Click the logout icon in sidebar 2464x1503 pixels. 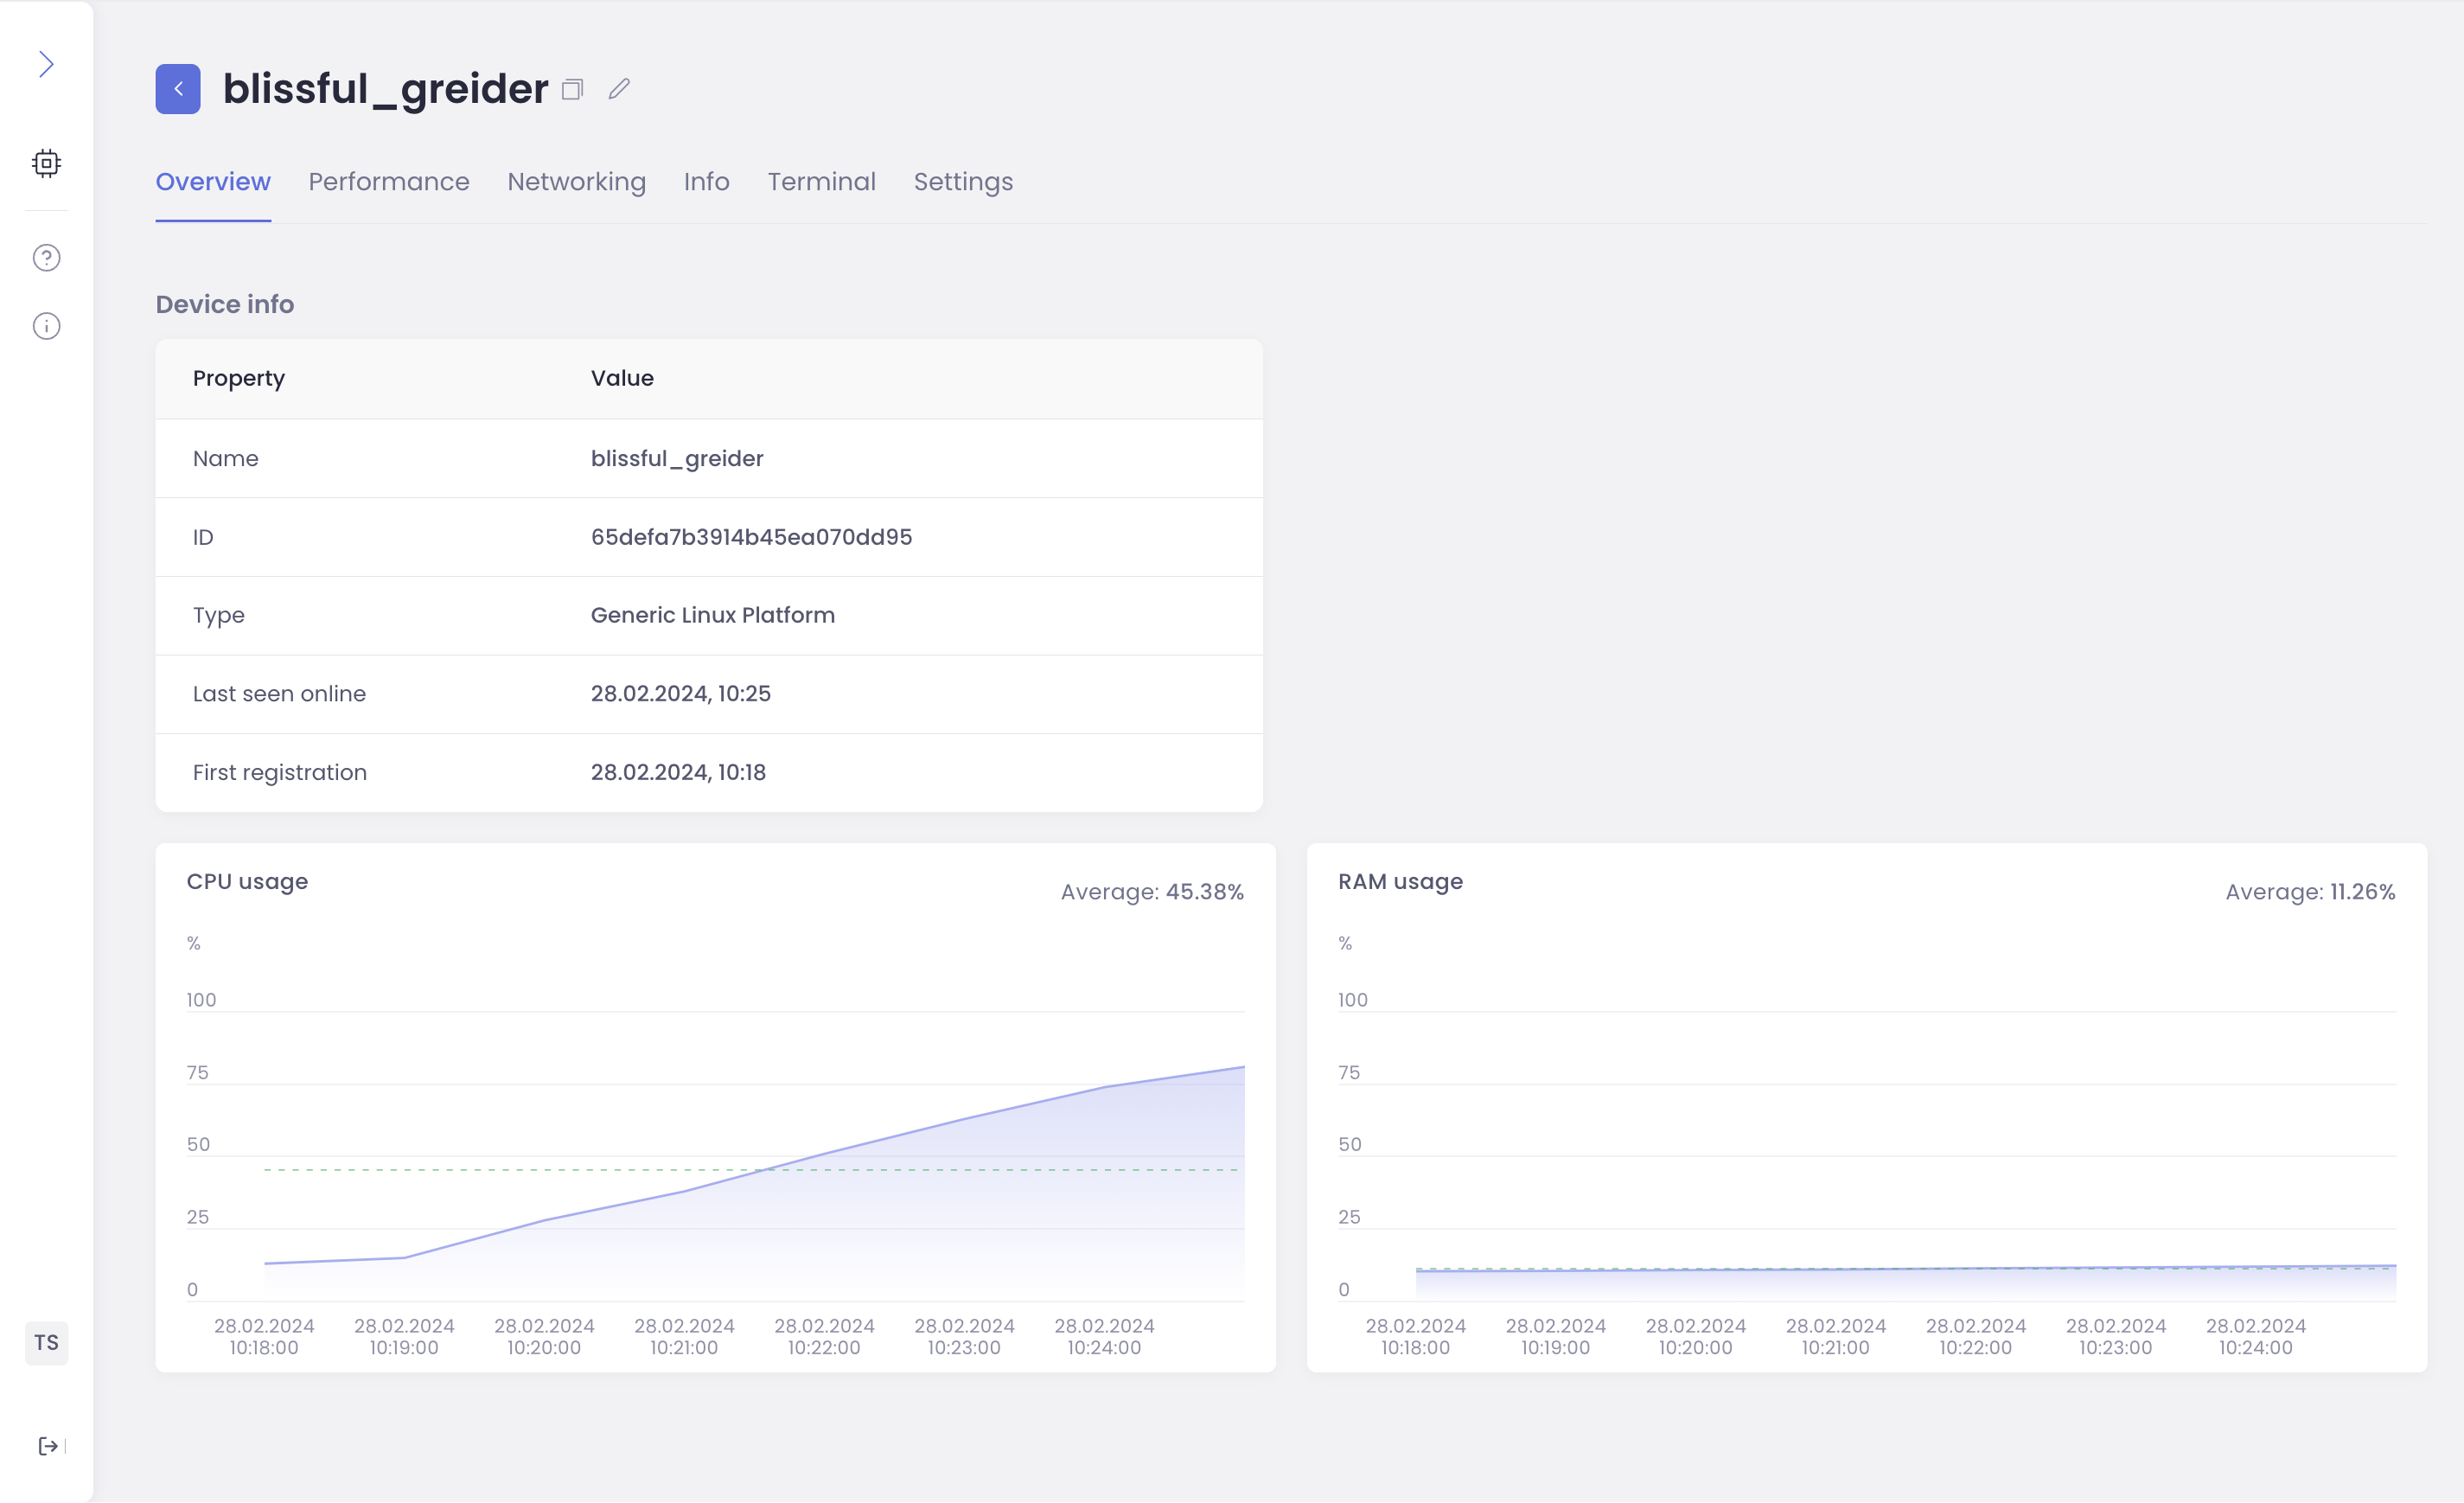coord(47,1446)
